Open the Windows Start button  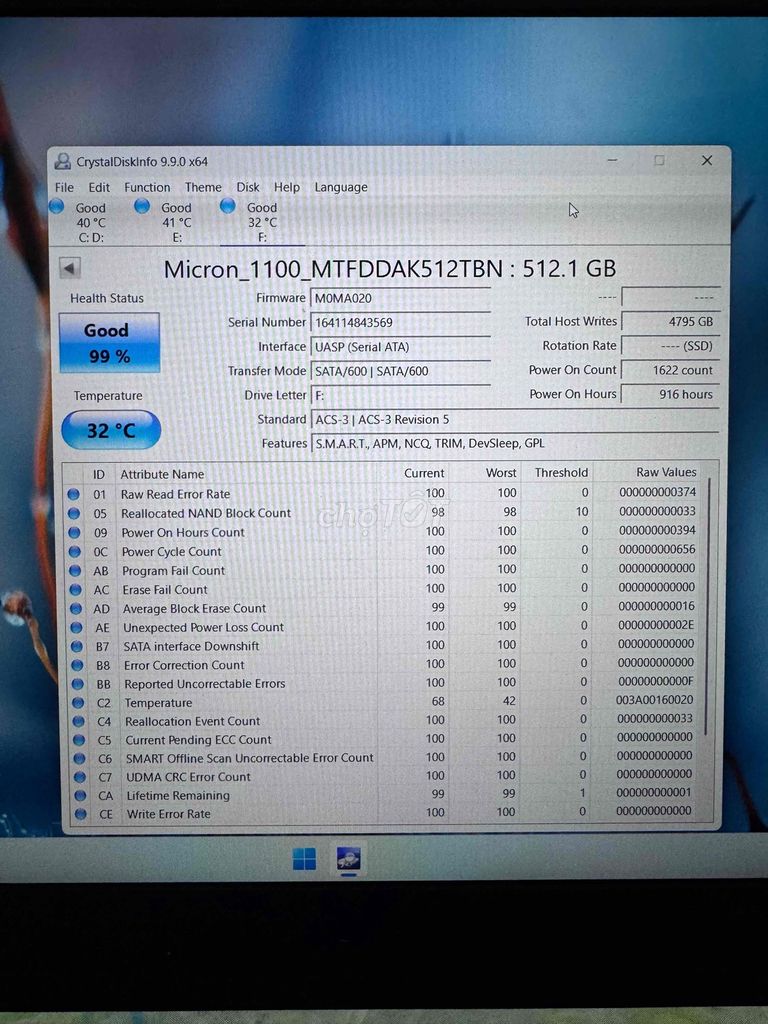[x=304, y=859]
